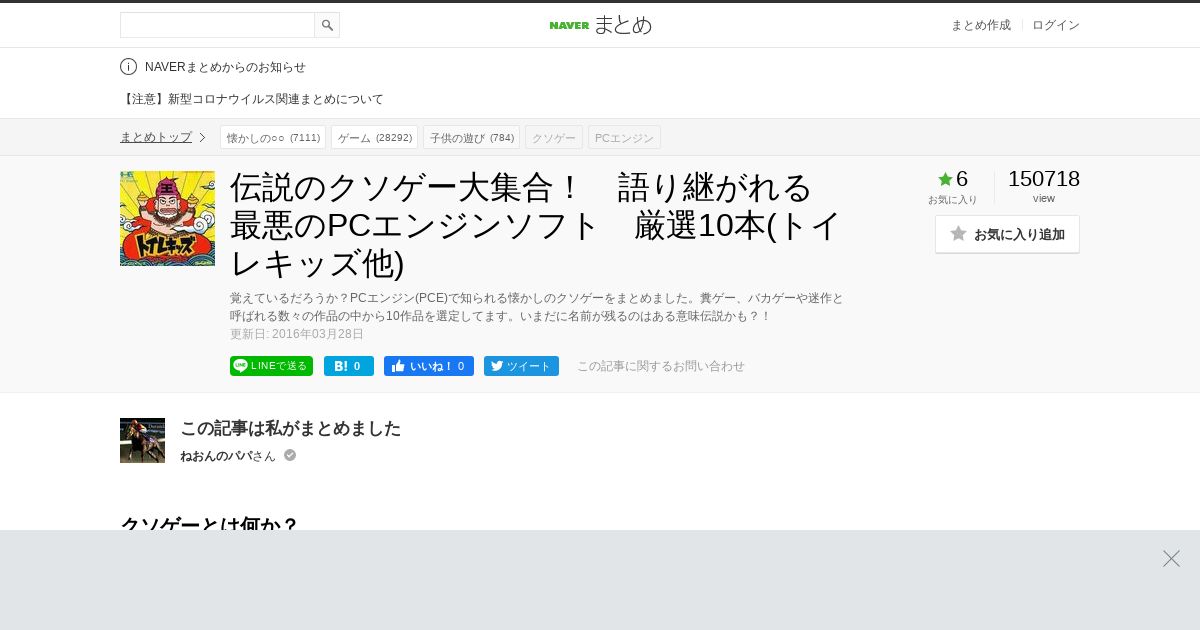Open the トイレキッズ article thumbnail
This screenshot has height=630, width=1200.
167,218
